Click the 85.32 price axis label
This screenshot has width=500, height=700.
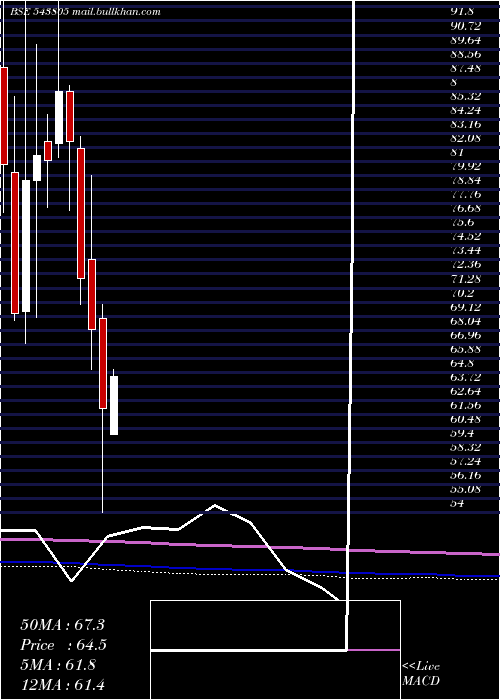pos(465,96)
